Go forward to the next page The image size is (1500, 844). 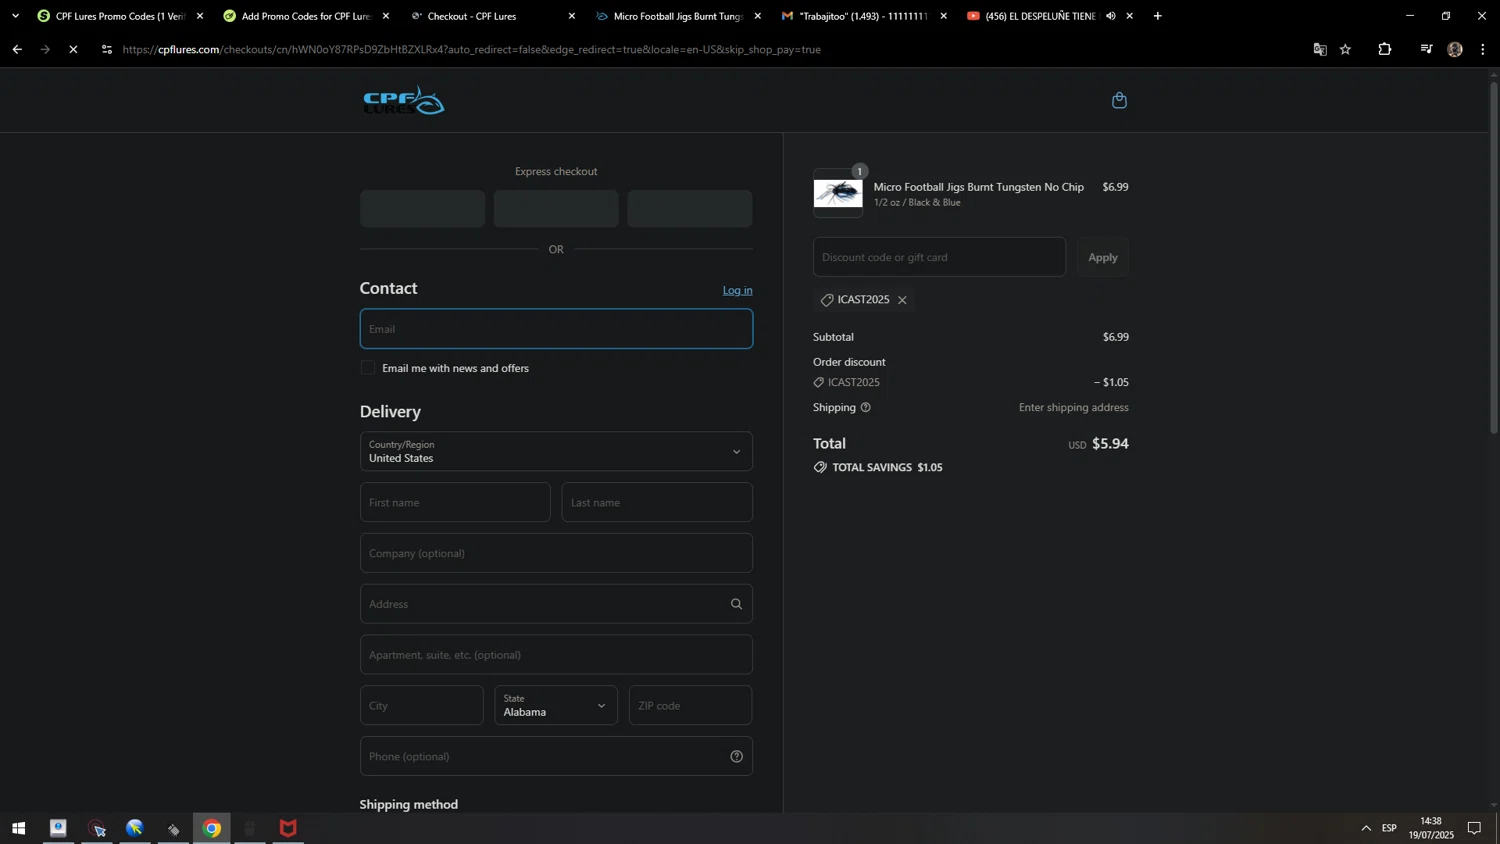click(45, 49)
